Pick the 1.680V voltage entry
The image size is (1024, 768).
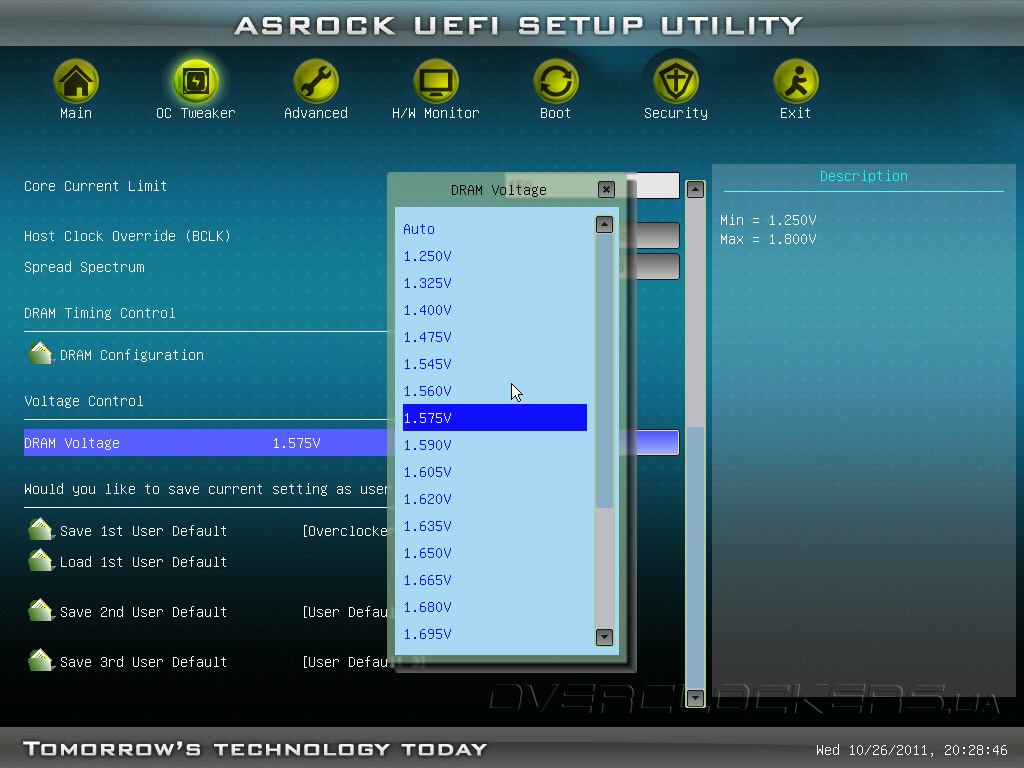pyautogui.click(x=494, y=607)
